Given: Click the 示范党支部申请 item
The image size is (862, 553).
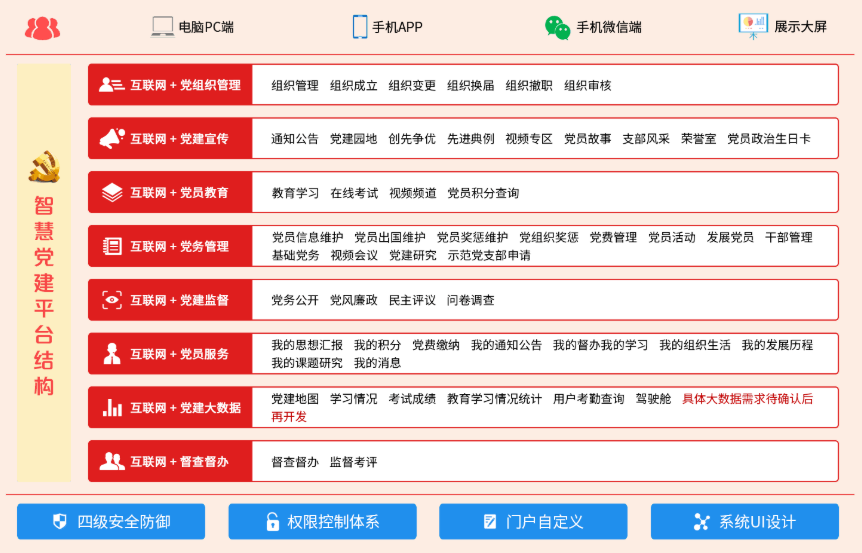Looking at the screenshot, I should point(489,255).
